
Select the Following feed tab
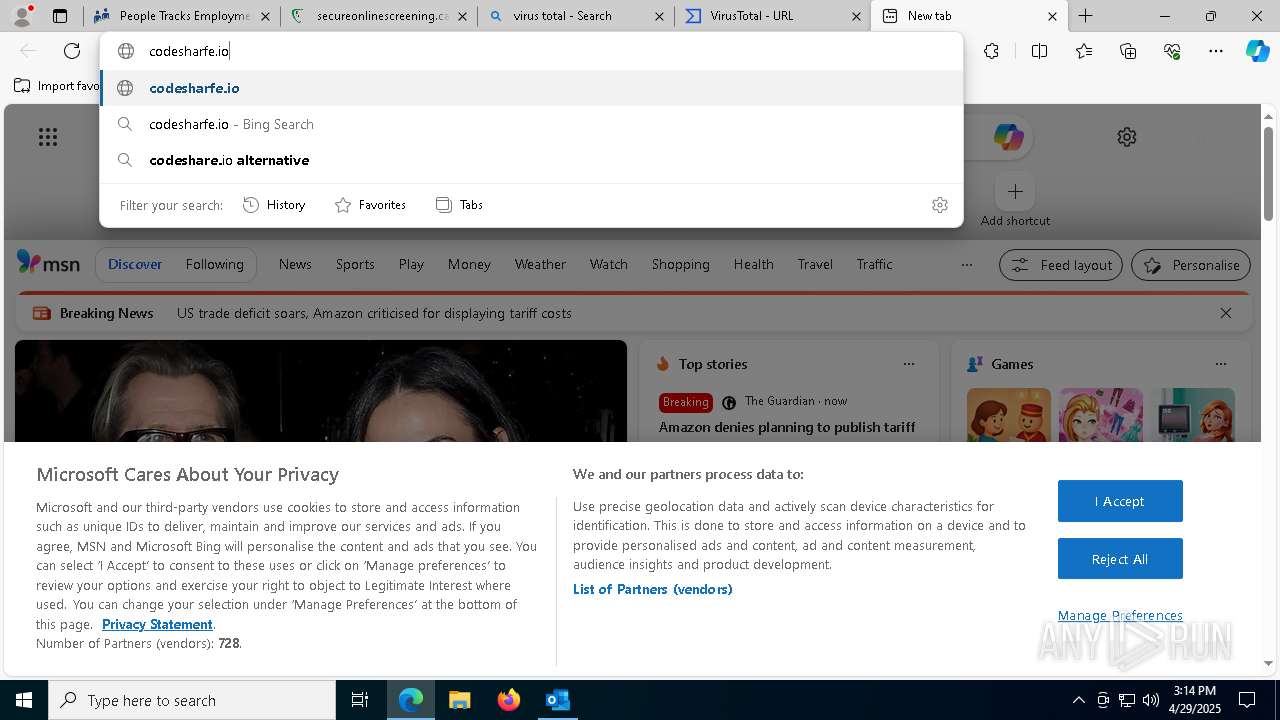click(x=214, y=265)
